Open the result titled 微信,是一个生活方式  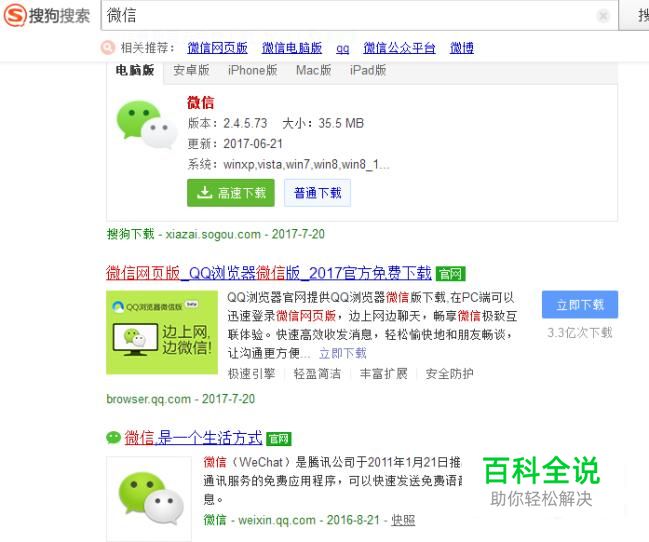point(193,438)
